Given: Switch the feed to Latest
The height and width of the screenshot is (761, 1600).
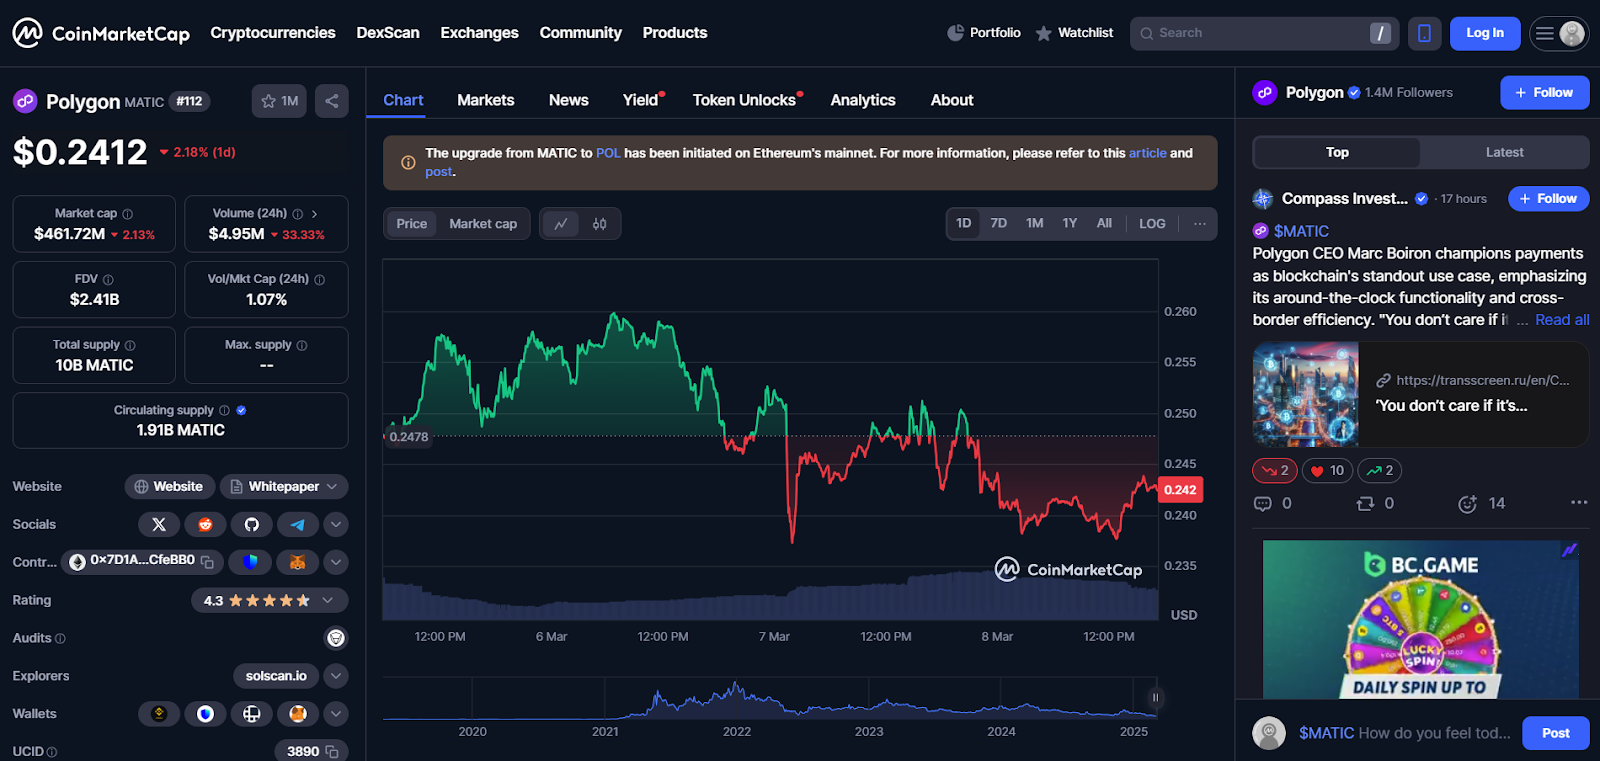Looking at the screenshot, I should (x=1504, y=152).
